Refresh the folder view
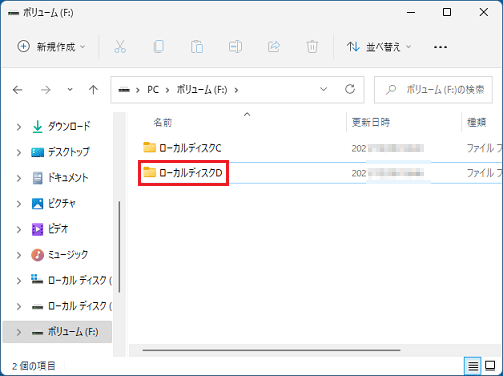Image resolution: width=503 pixels, height=376 pixels. [350, 89]
